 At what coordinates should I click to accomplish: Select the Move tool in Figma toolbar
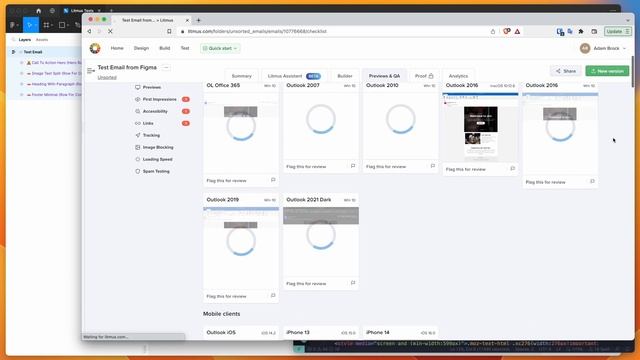pyautogui.click(x=31, y=25)
